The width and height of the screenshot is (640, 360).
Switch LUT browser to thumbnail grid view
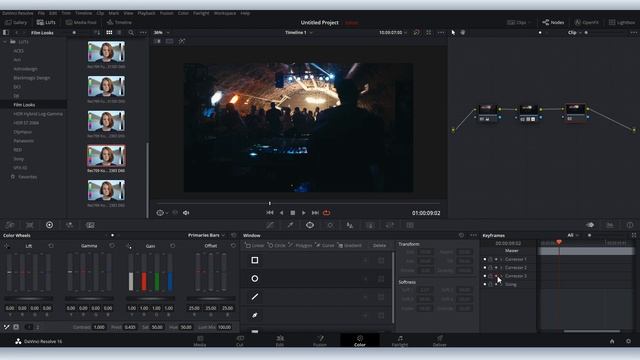pos(109,32)
